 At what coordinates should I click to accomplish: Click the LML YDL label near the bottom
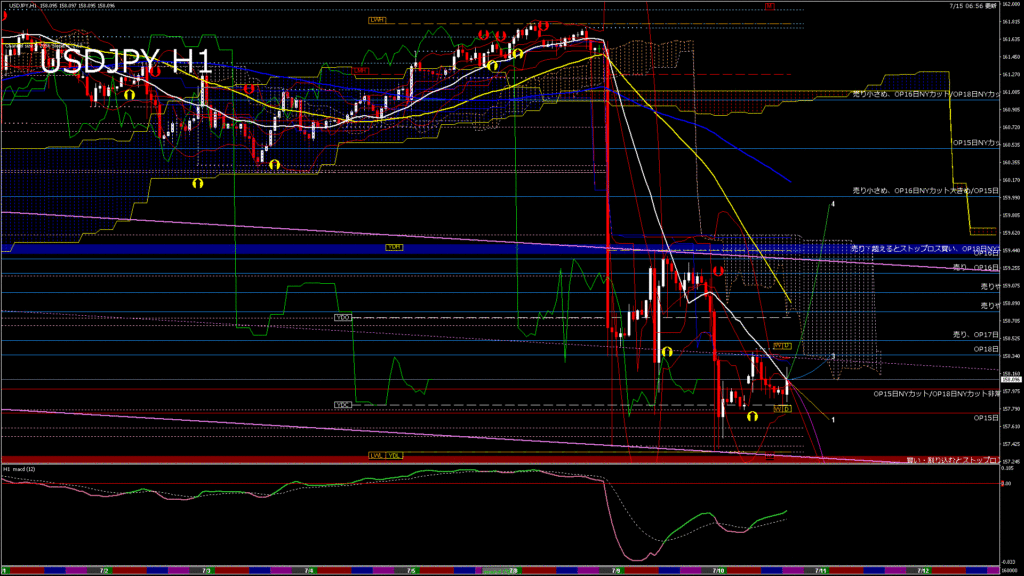(x=385, y=455)
